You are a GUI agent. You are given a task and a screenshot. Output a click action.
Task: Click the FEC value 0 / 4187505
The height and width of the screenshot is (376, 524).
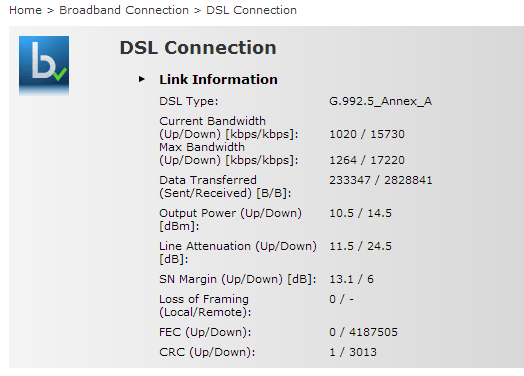tap(363, 332)
